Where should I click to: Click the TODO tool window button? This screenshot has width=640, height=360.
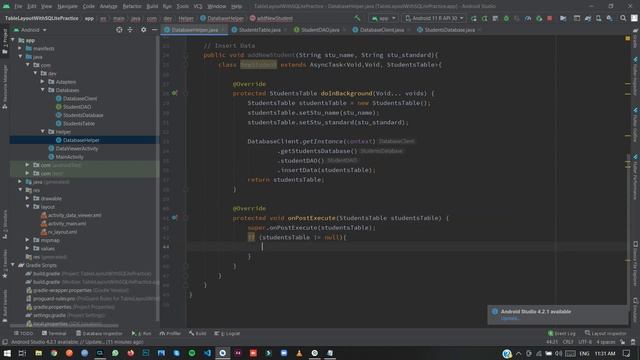pyautogui.click(x=23, y=333)
